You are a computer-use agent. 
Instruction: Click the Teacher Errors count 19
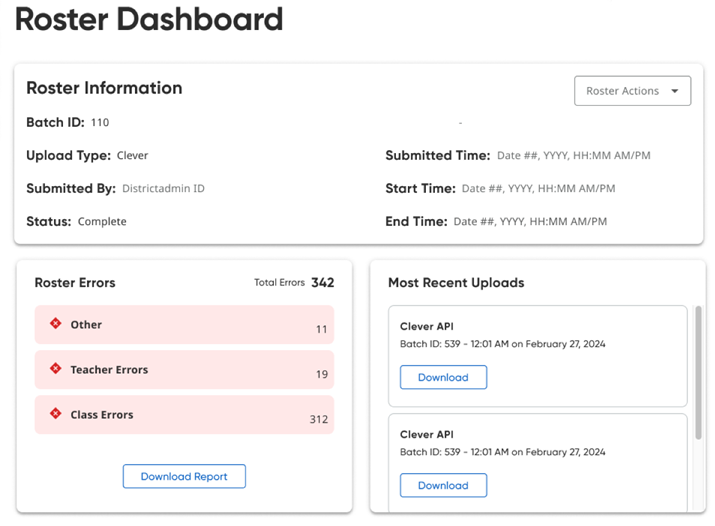[x=322, y=374]
